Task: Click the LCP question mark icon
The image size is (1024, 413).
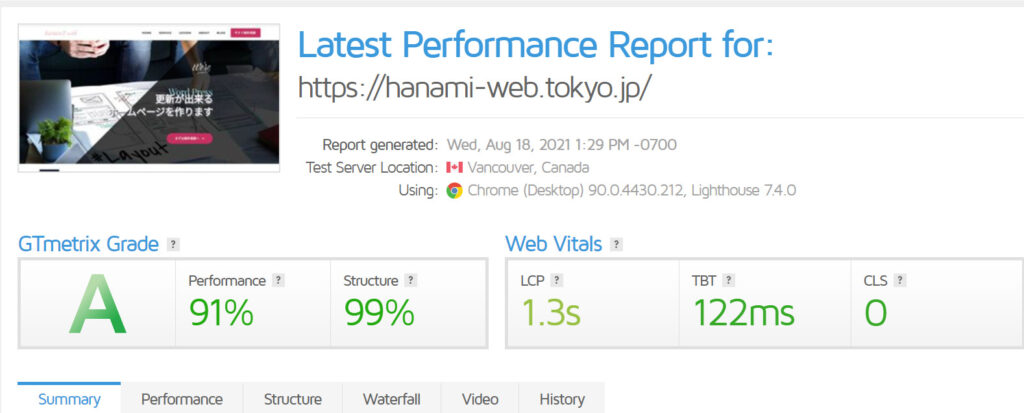Action: pyautogui.click(x=557, y=281)
